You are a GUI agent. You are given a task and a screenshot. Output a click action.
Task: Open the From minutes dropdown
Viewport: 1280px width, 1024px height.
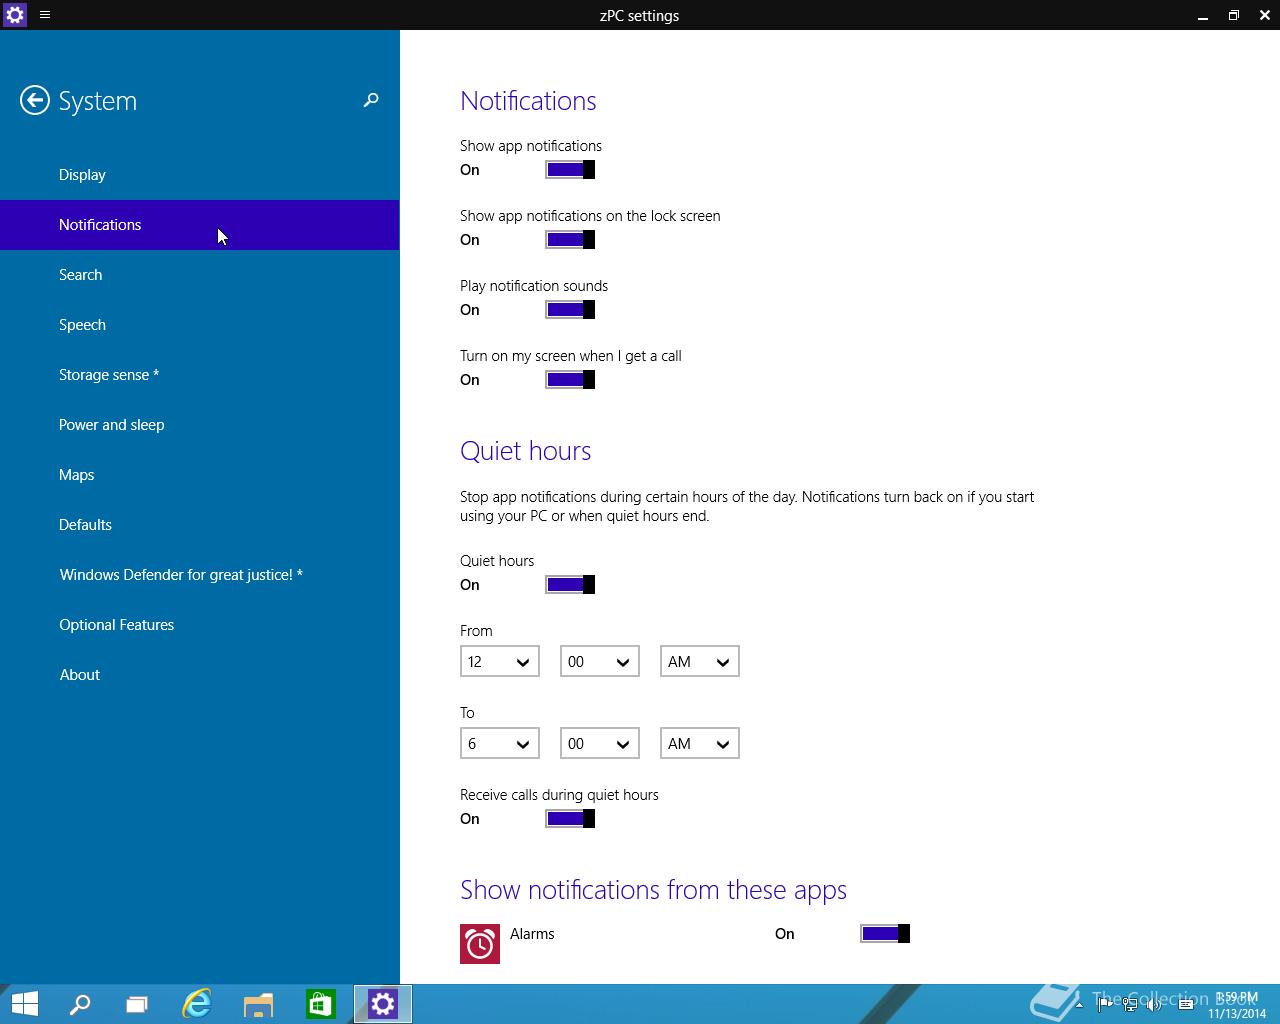[600, 662]
